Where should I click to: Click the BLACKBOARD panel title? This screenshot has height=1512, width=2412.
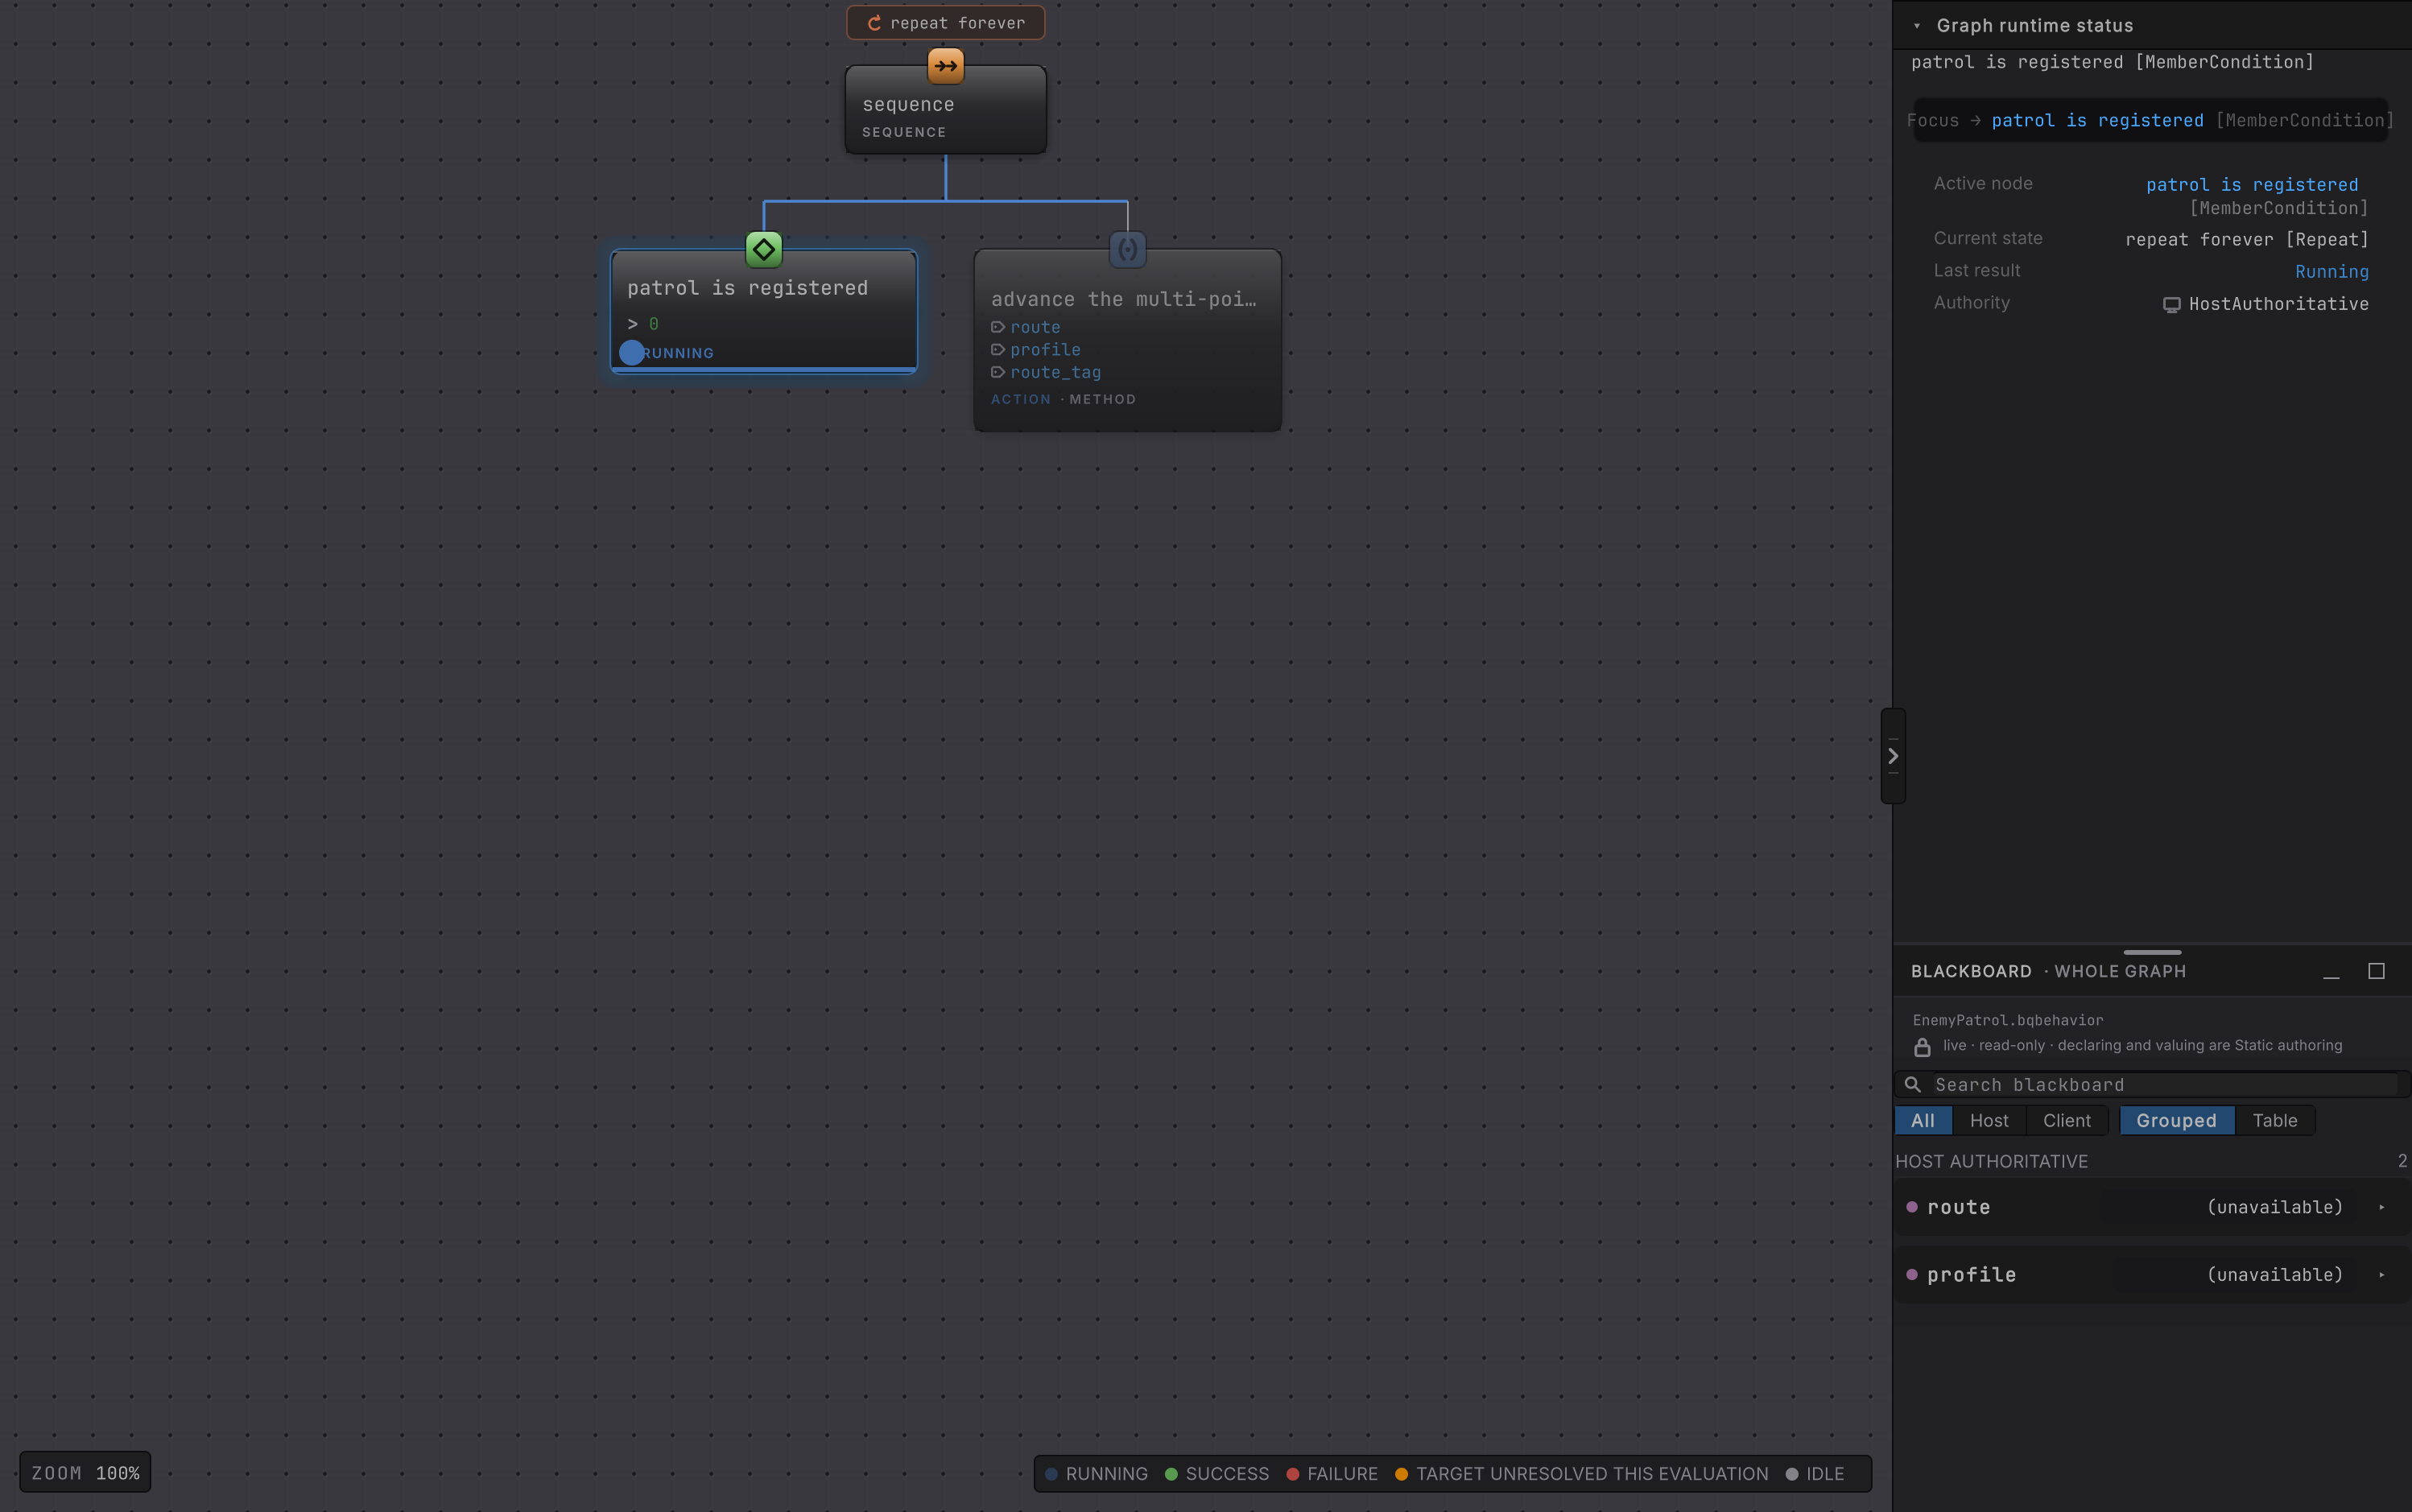coord(1970,972)
